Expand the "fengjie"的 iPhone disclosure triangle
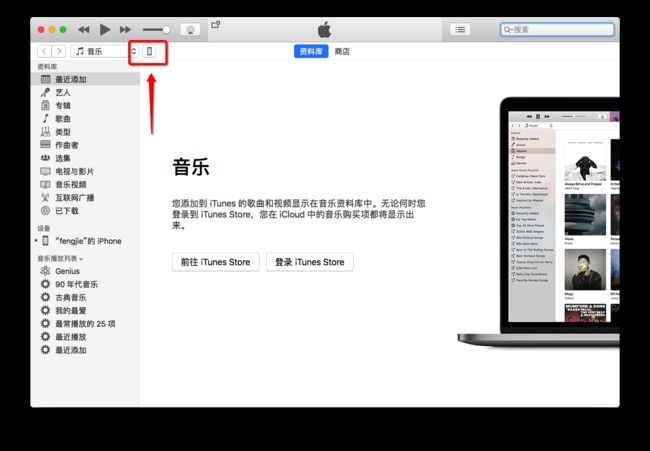The image size is (650, 451). tap(36, 240)
